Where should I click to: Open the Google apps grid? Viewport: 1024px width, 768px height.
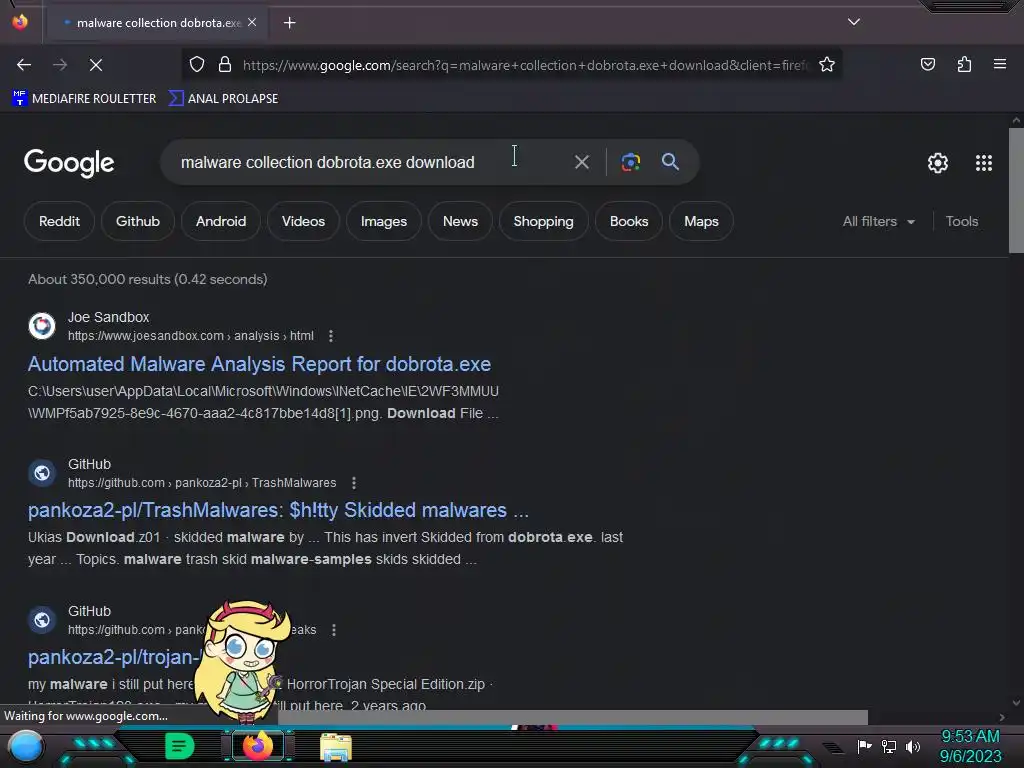(x=984, y=163)
